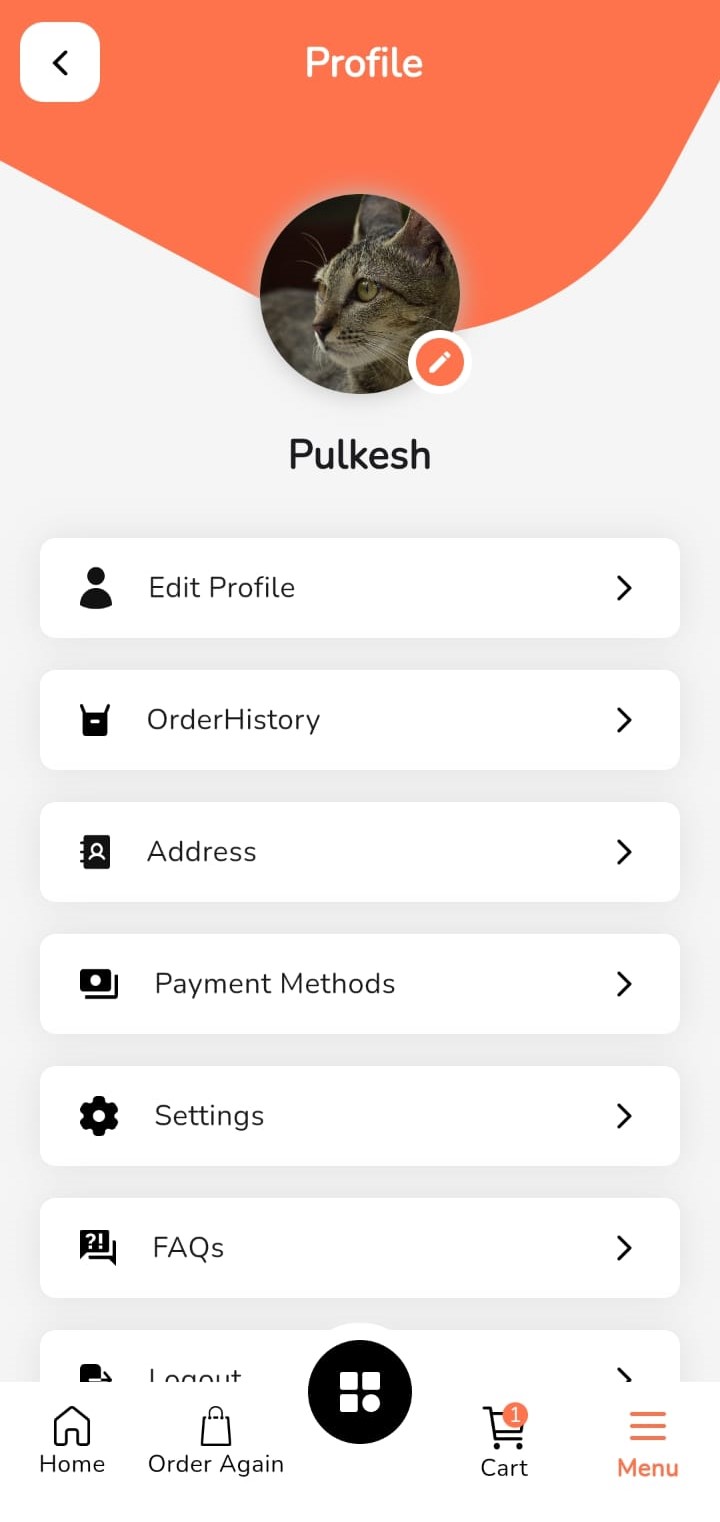720x1522 pixels.
Task: Click the OrderHistory bag icon
Action: [95, 720]
